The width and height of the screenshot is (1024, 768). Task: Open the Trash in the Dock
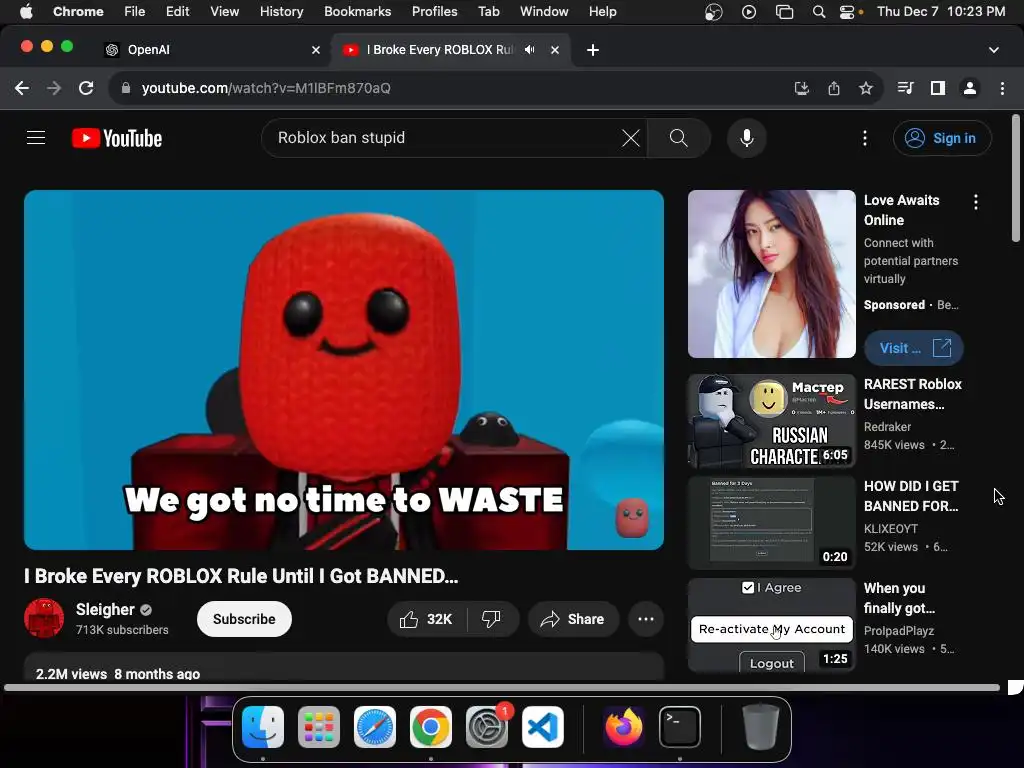tap(761, 727)
